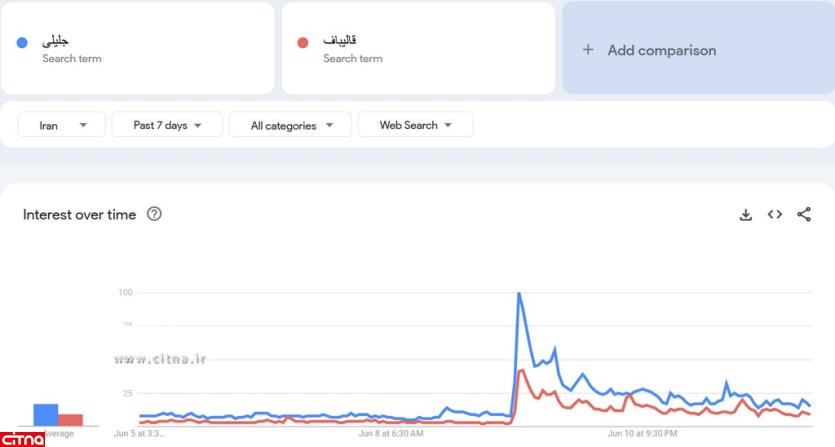Edit the second search term قالیباف
This screenshot has height=447, width=835.
pos(340,42)
